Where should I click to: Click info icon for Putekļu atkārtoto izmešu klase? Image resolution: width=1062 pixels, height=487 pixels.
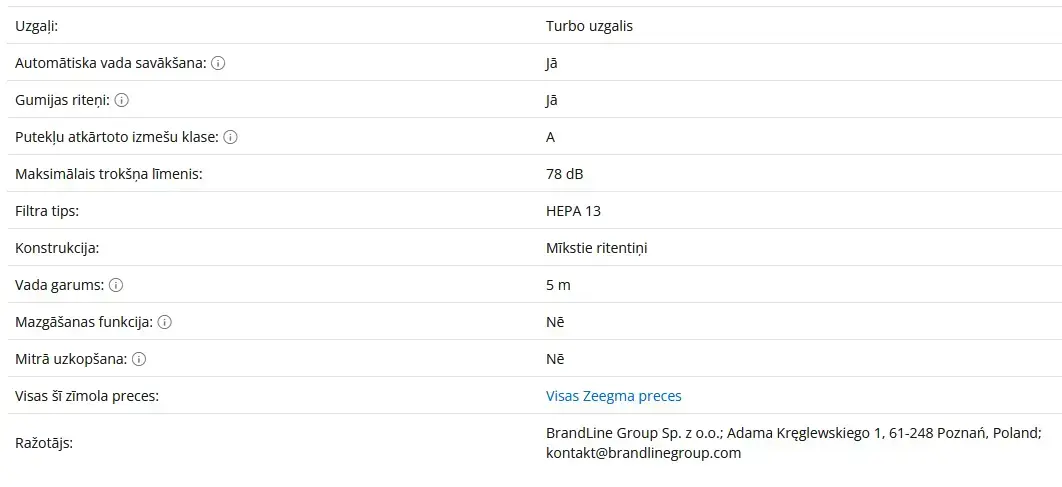point(230,137)
